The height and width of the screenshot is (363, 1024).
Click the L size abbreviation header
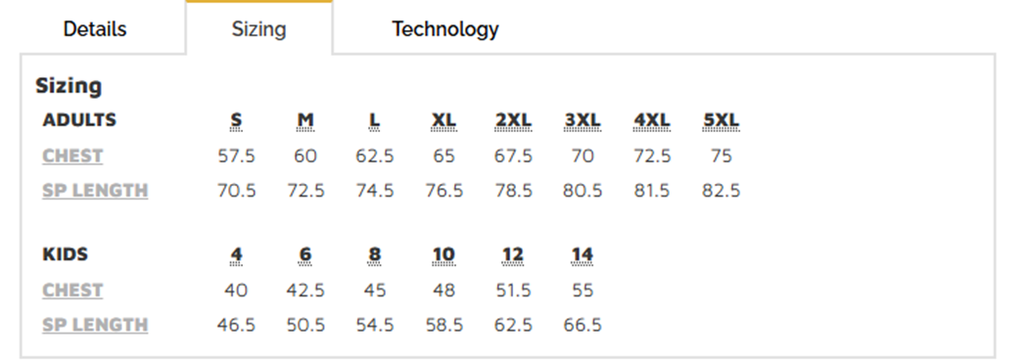pos(374,121)
